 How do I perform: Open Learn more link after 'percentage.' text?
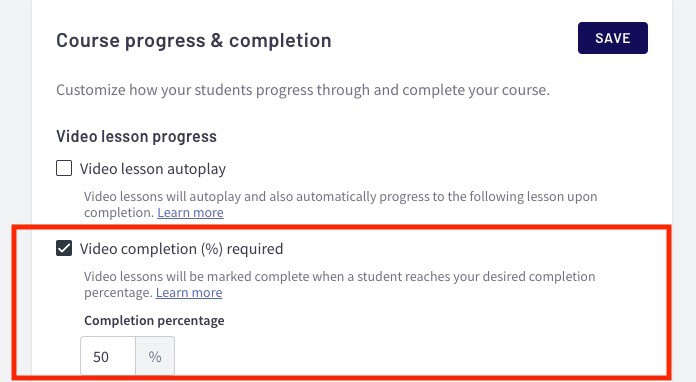click(189, 293)
